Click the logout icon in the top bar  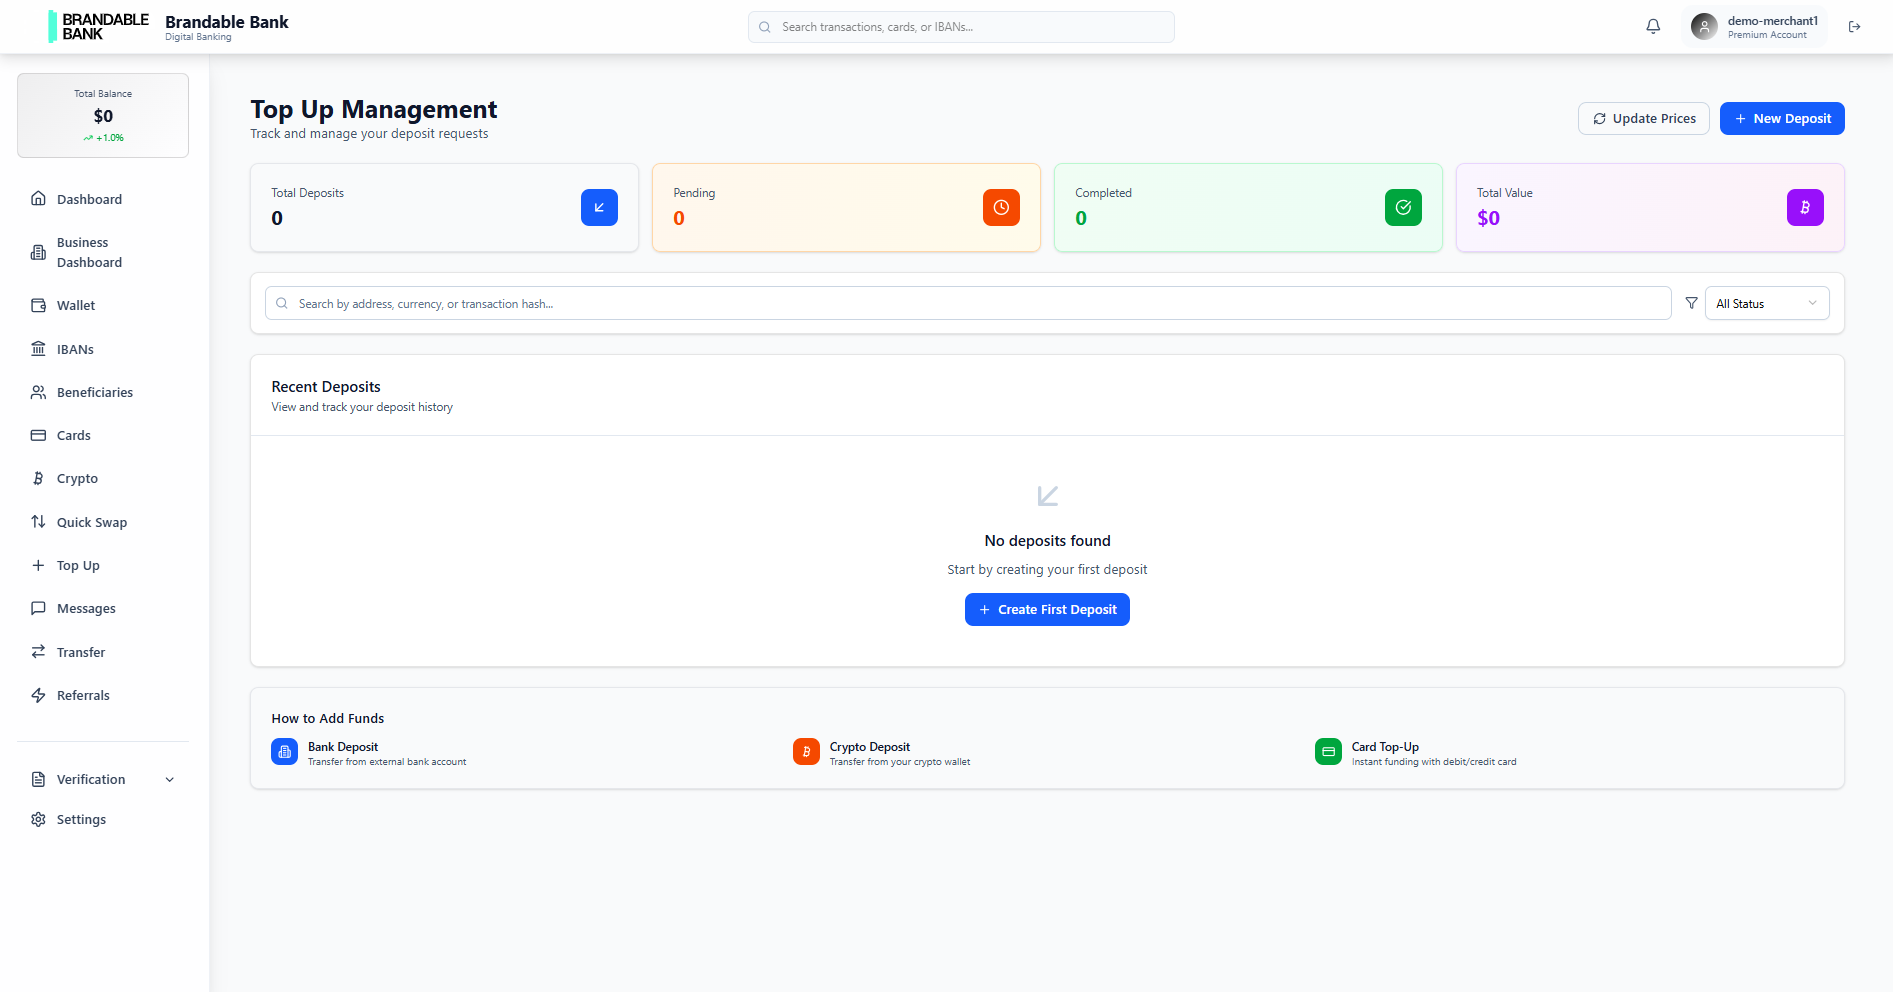pyautogui.click(x=1855, y=27)
